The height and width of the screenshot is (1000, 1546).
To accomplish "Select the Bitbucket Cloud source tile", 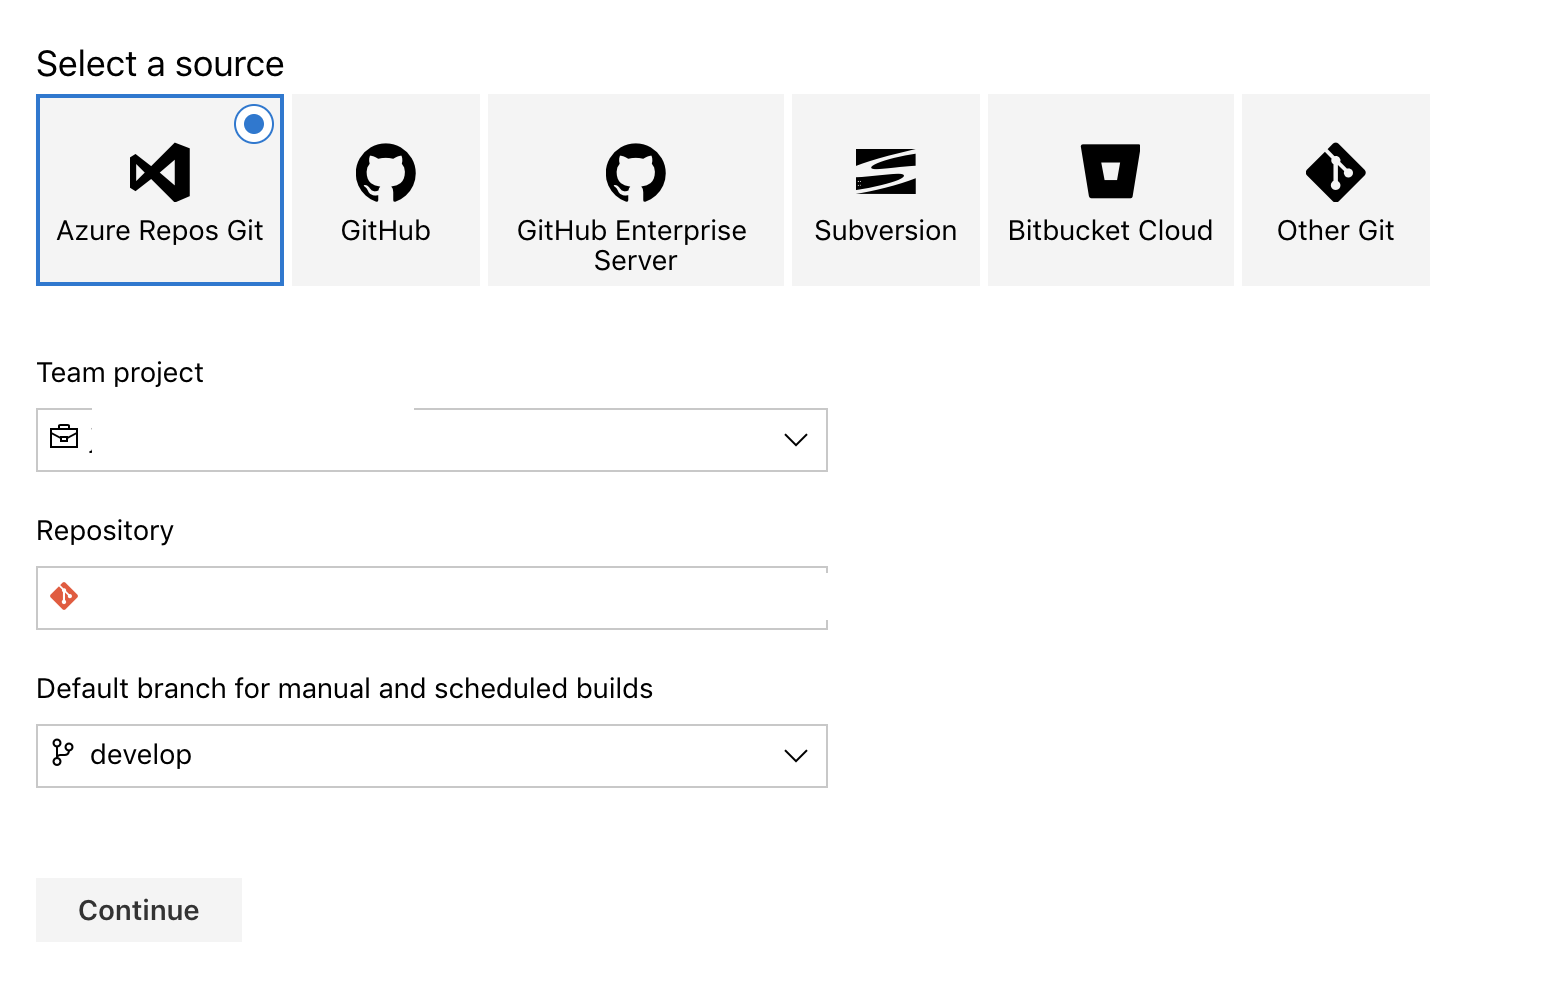I will (1110, 190).
